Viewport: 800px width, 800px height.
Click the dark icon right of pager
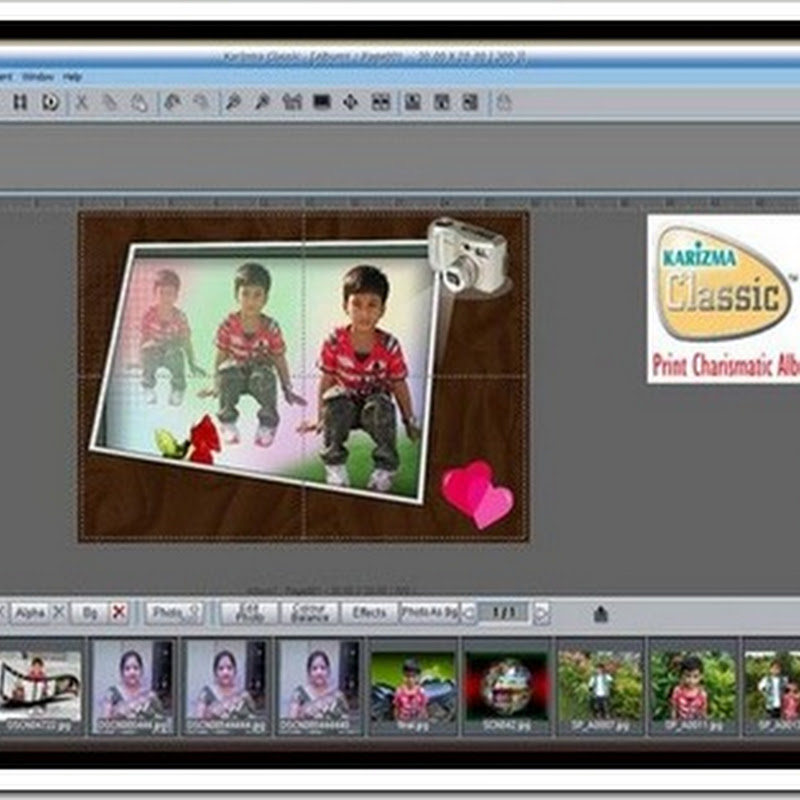(601, 613)
